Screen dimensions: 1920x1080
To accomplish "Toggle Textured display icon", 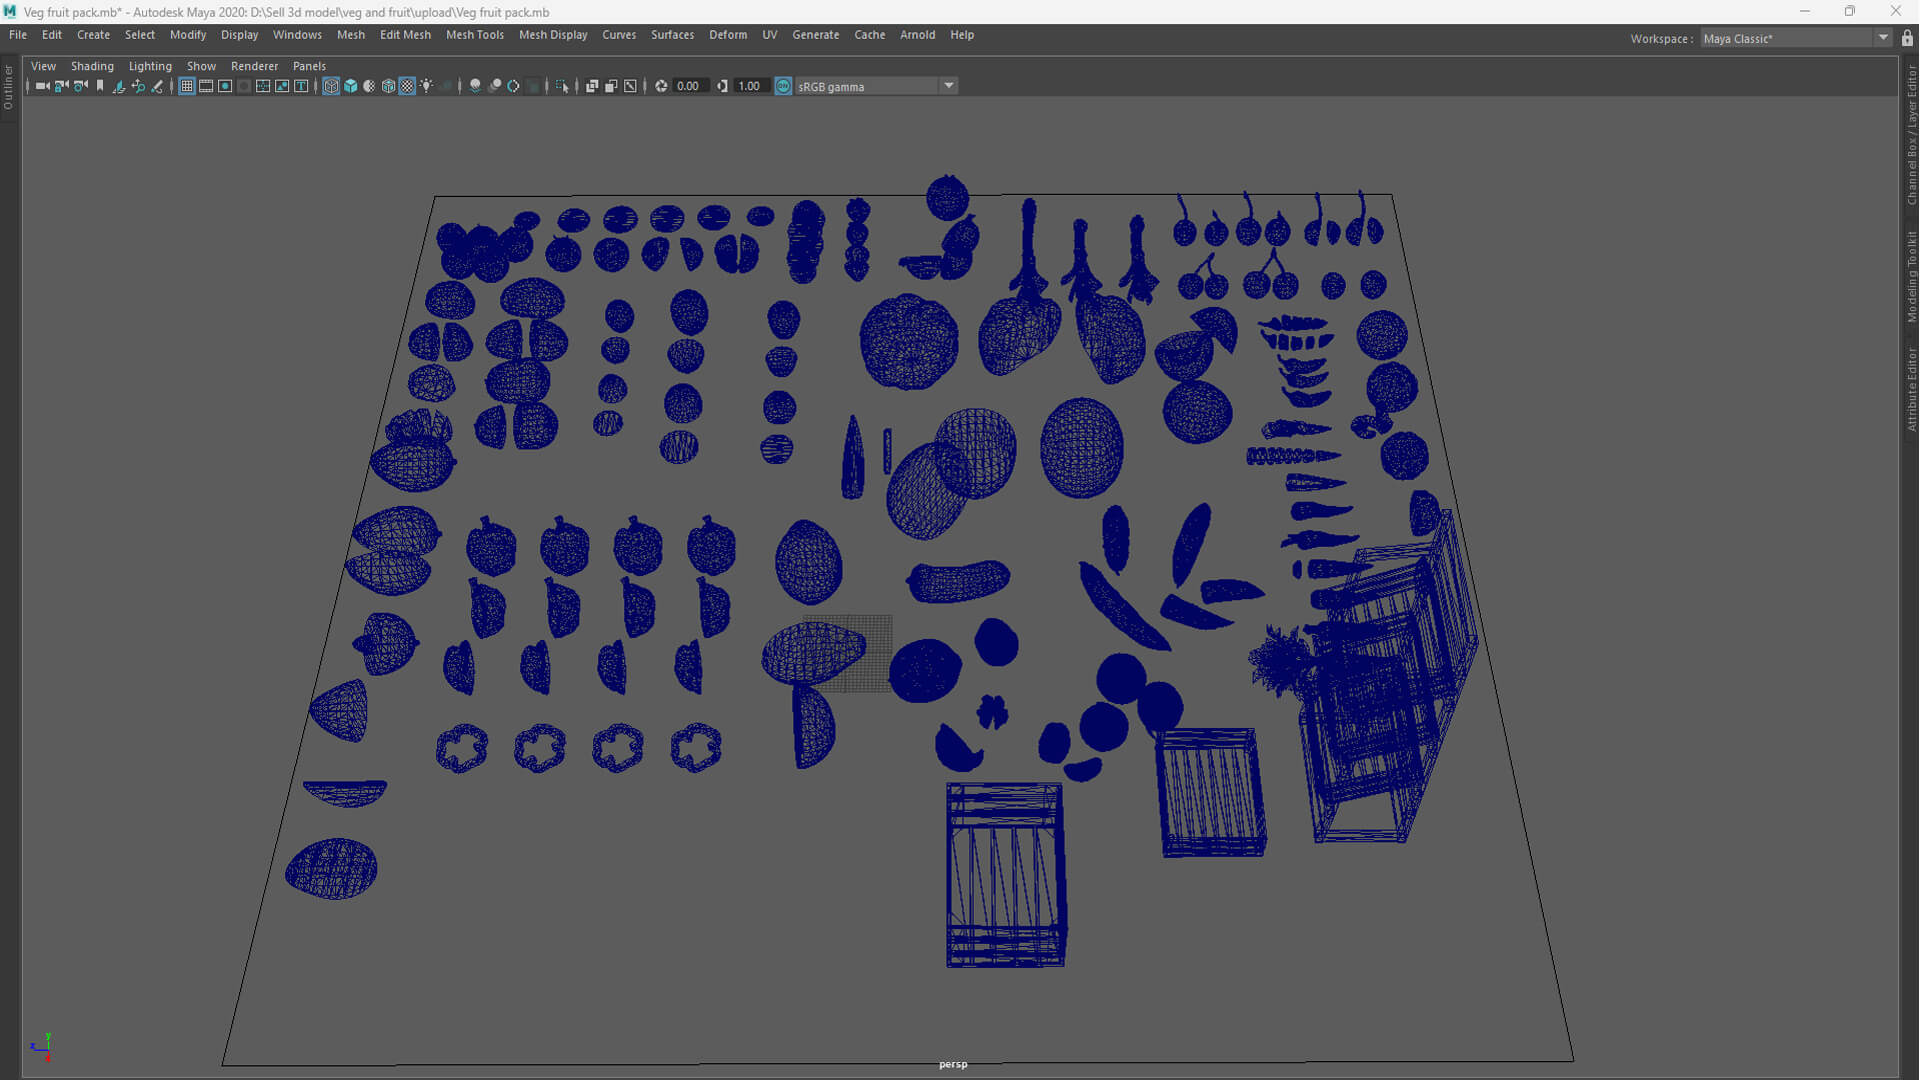I will click(407, 86).
